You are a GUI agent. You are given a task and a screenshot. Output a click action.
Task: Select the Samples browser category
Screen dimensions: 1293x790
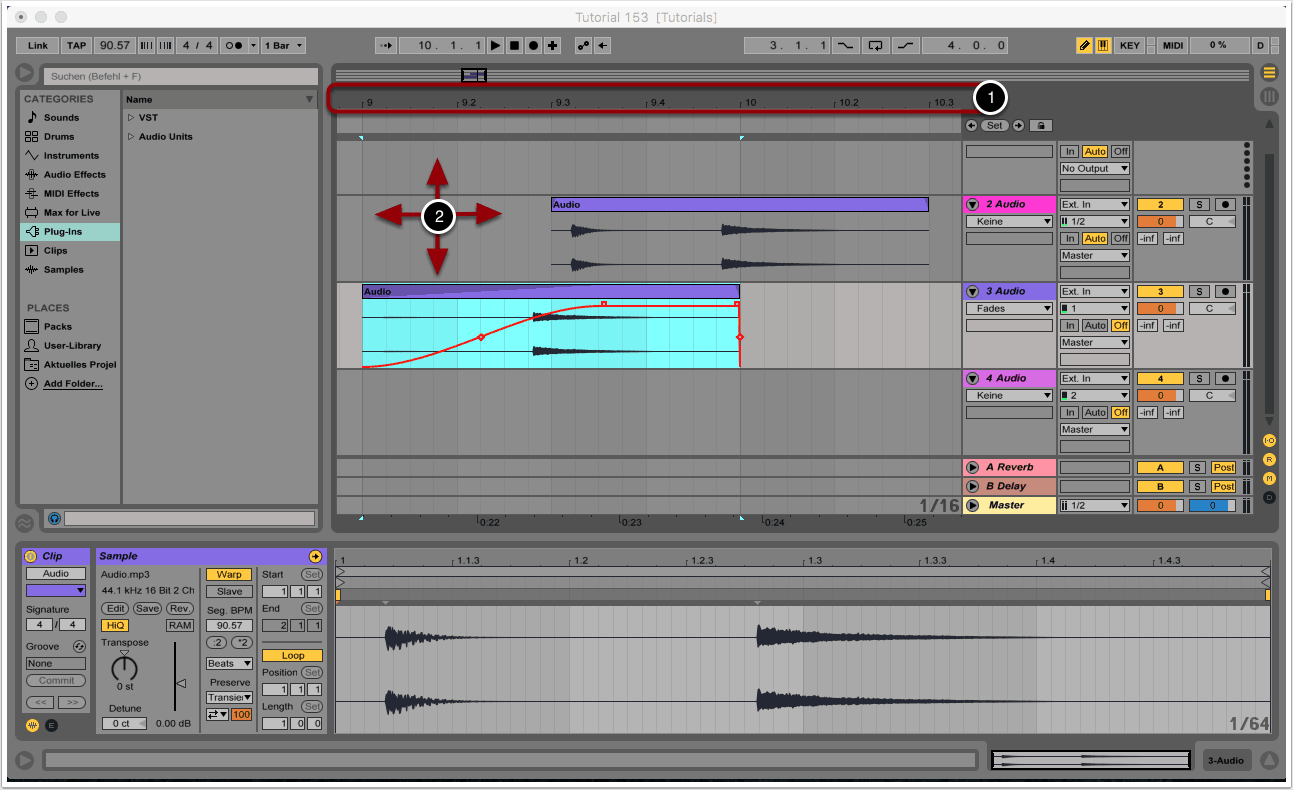point(63,270)
